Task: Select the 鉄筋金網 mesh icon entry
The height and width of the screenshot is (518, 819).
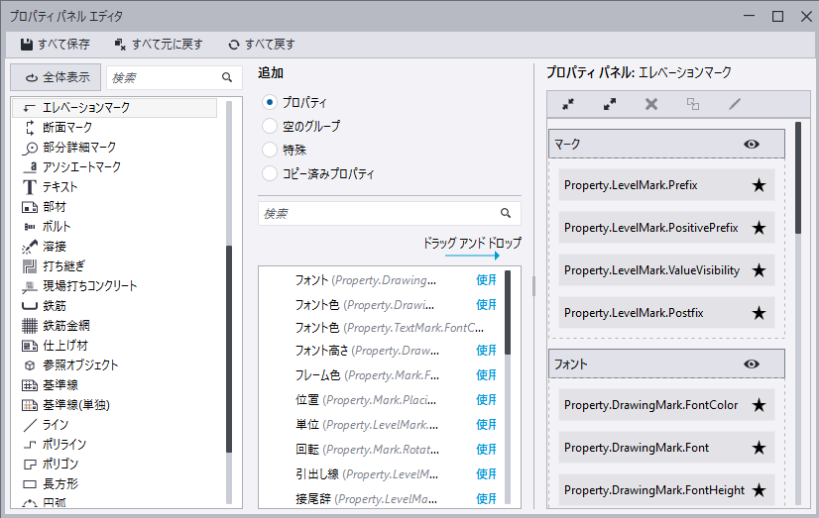Action: point(29,326)
